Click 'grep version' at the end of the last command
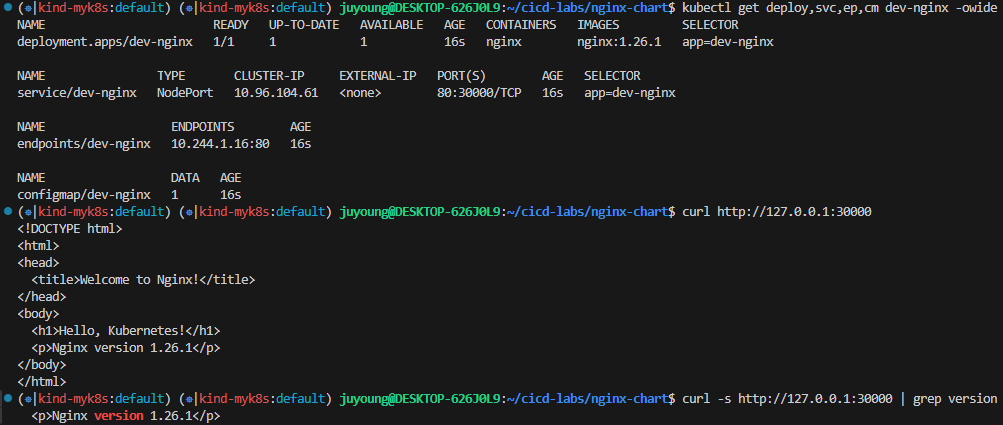The image size is (1003, 425). coord(955,399)
